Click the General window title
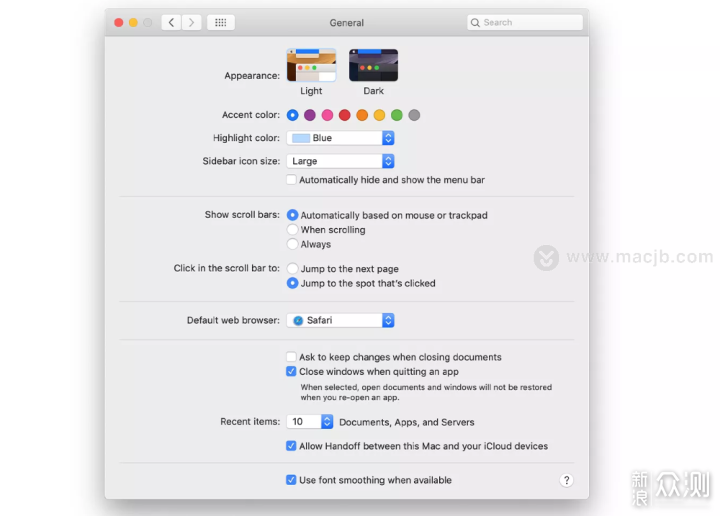 pyautogui.click(x=347, y=23)
